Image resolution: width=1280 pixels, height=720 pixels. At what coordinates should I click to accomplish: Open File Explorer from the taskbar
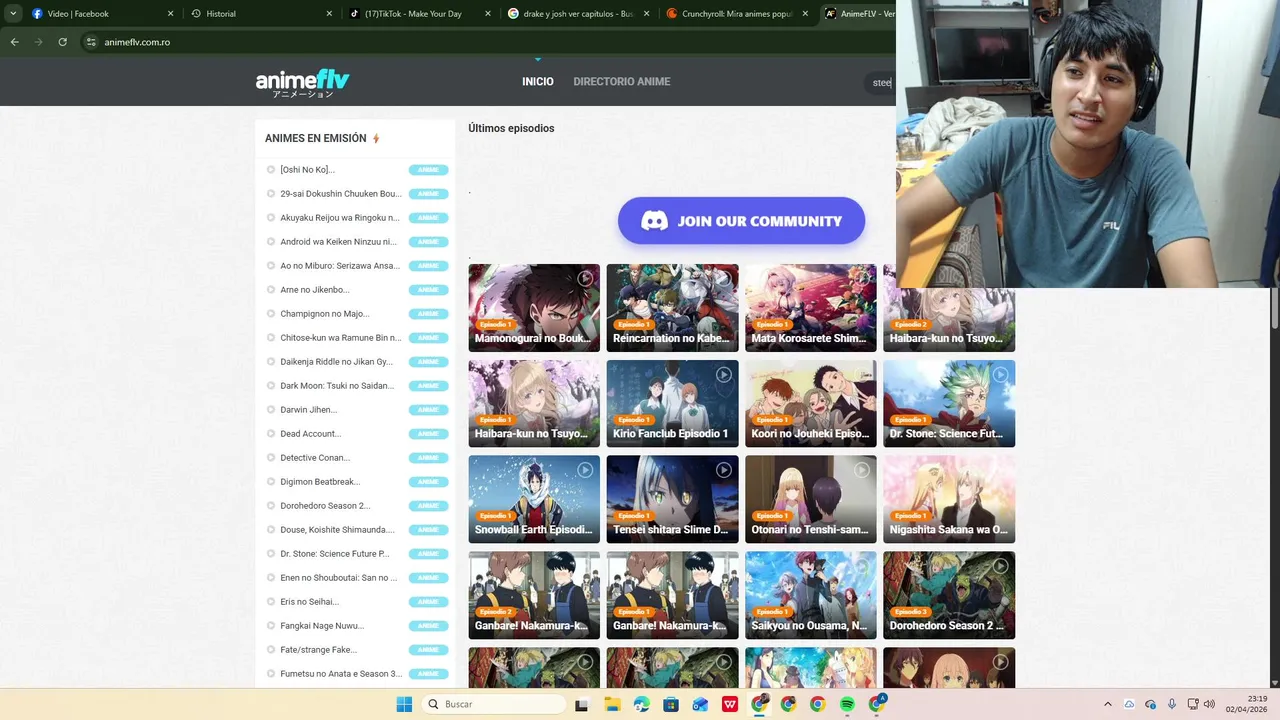pyautogui.click(x=612, y=704)
